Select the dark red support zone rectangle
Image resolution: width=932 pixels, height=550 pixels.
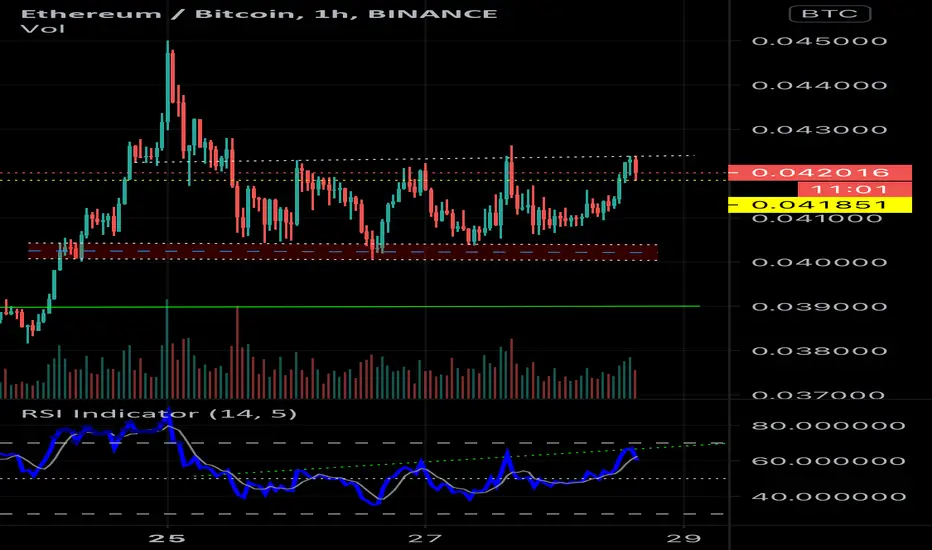click(343, 252)
